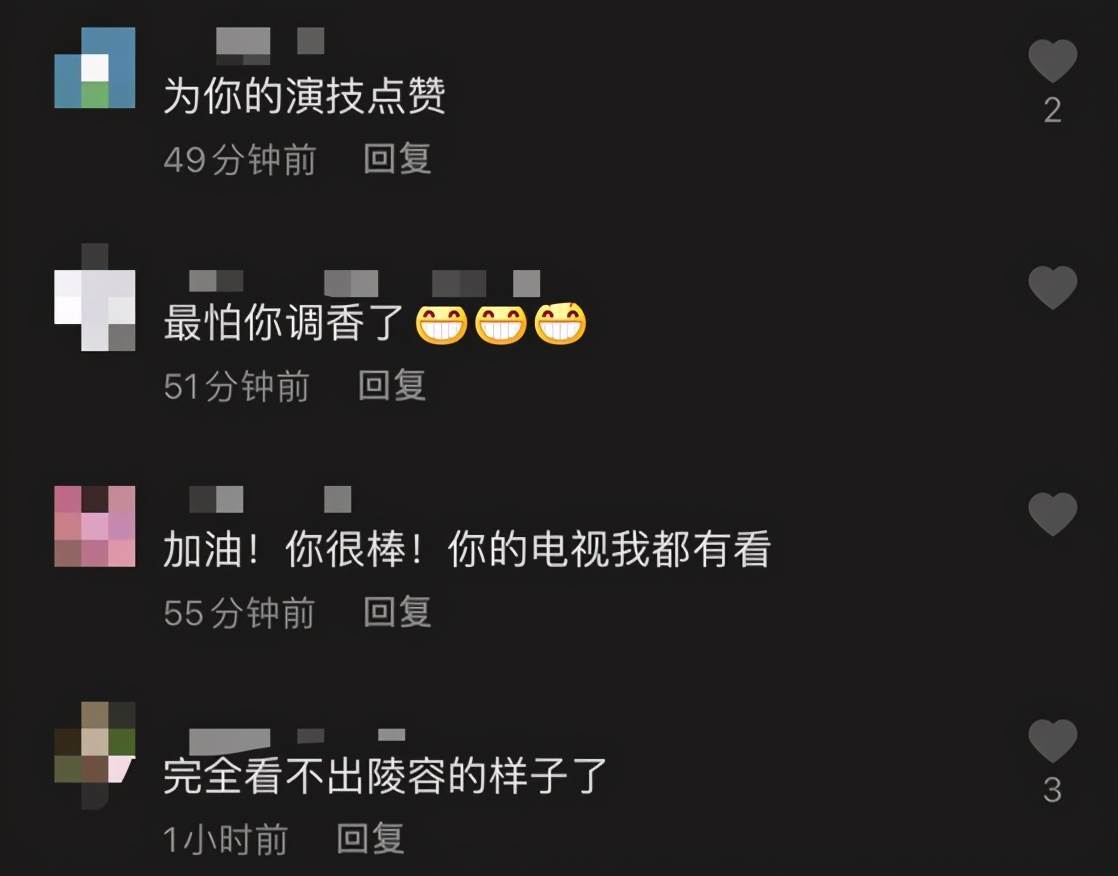Viewport: 1118px width, 876px height.
Task: Like the comment 为你的演技点赞
Action: coord(1052,61)
